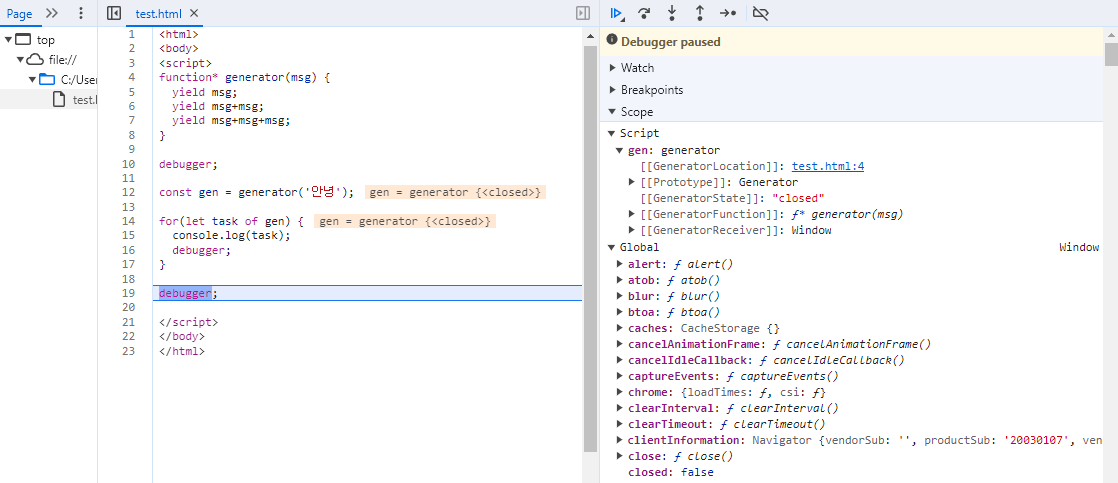This screenshot has width=1118, height=483.
Task: Expand cancelAnimationFrame entry
Action: [x=620, y=344]
